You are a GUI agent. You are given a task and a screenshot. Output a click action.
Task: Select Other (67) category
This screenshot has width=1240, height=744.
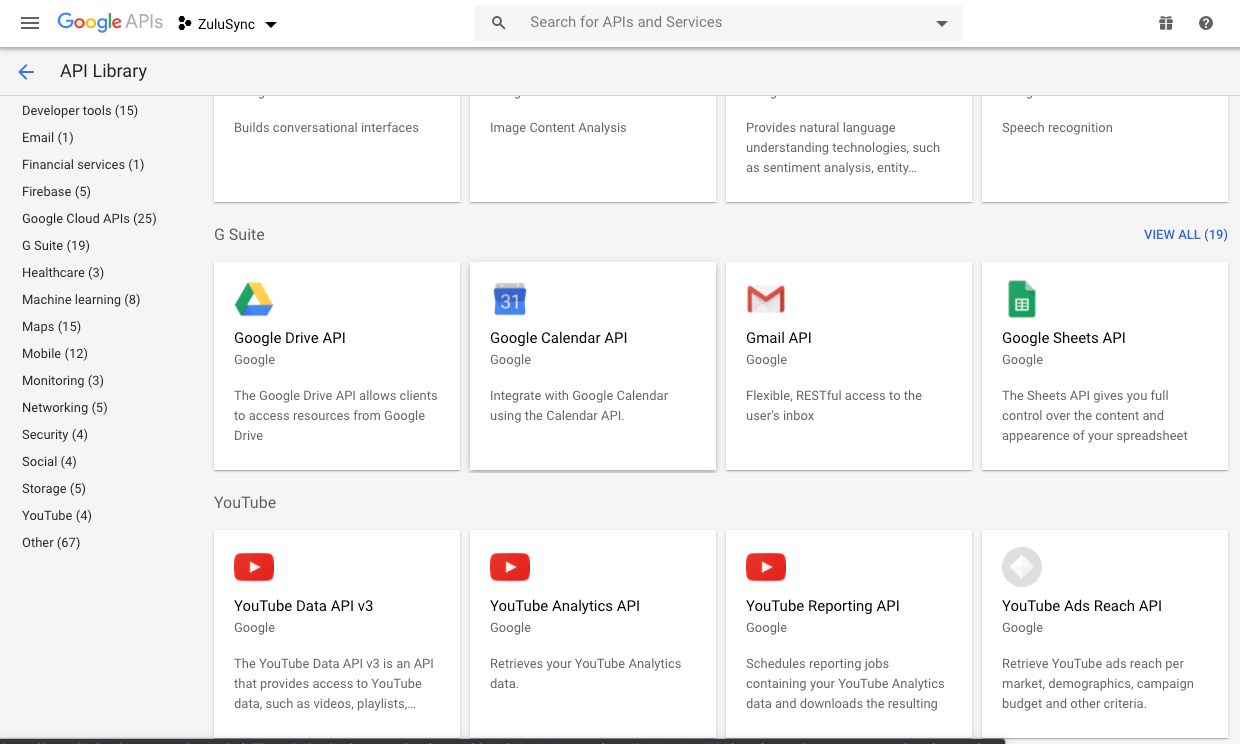(x=51, y=543)
